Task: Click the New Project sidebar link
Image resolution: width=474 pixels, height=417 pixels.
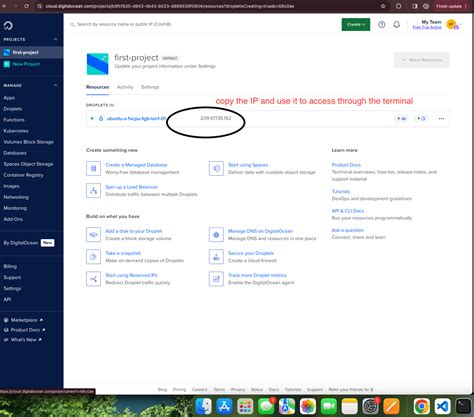Action: 26,64
